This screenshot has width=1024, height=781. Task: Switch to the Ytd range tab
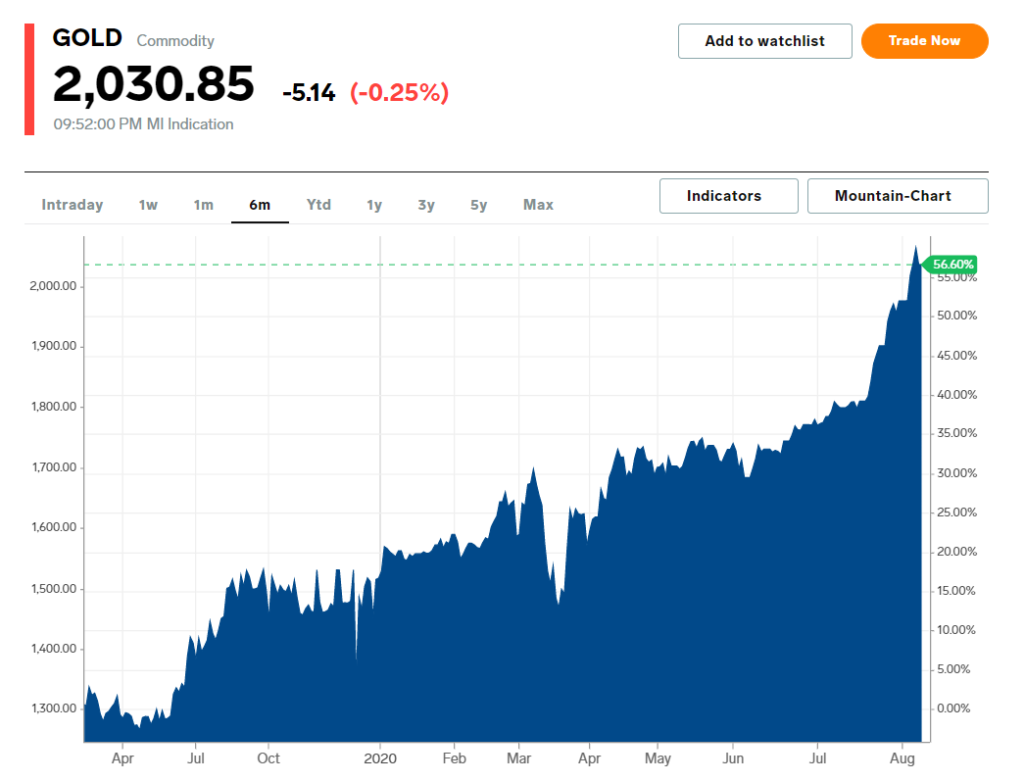319,205
